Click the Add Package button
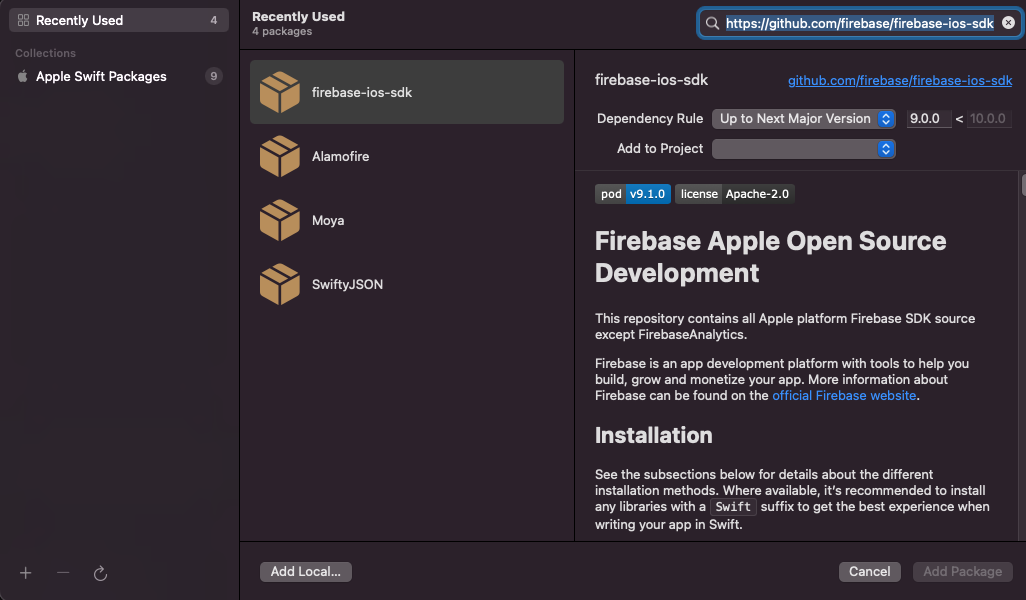 point(963,572)
